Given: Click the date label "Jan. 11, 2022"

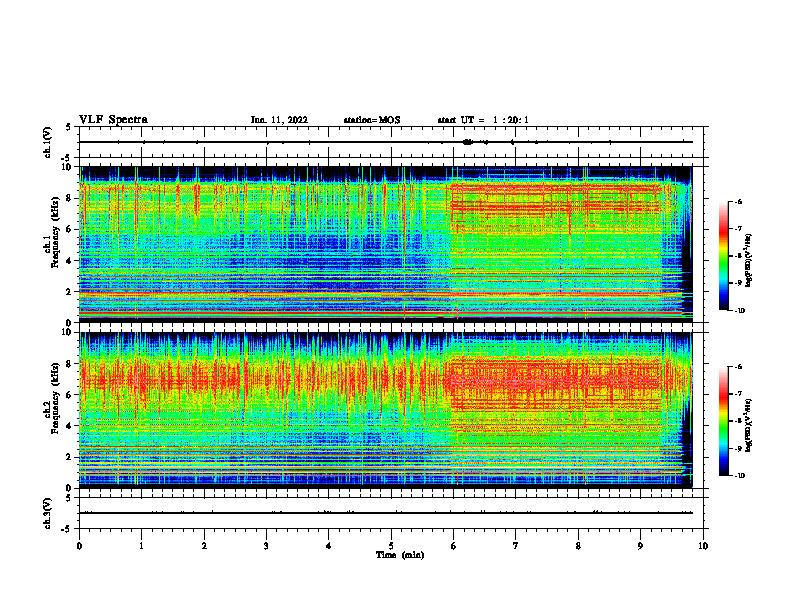Looking at the screenshot, I should [x=279, y=120].
